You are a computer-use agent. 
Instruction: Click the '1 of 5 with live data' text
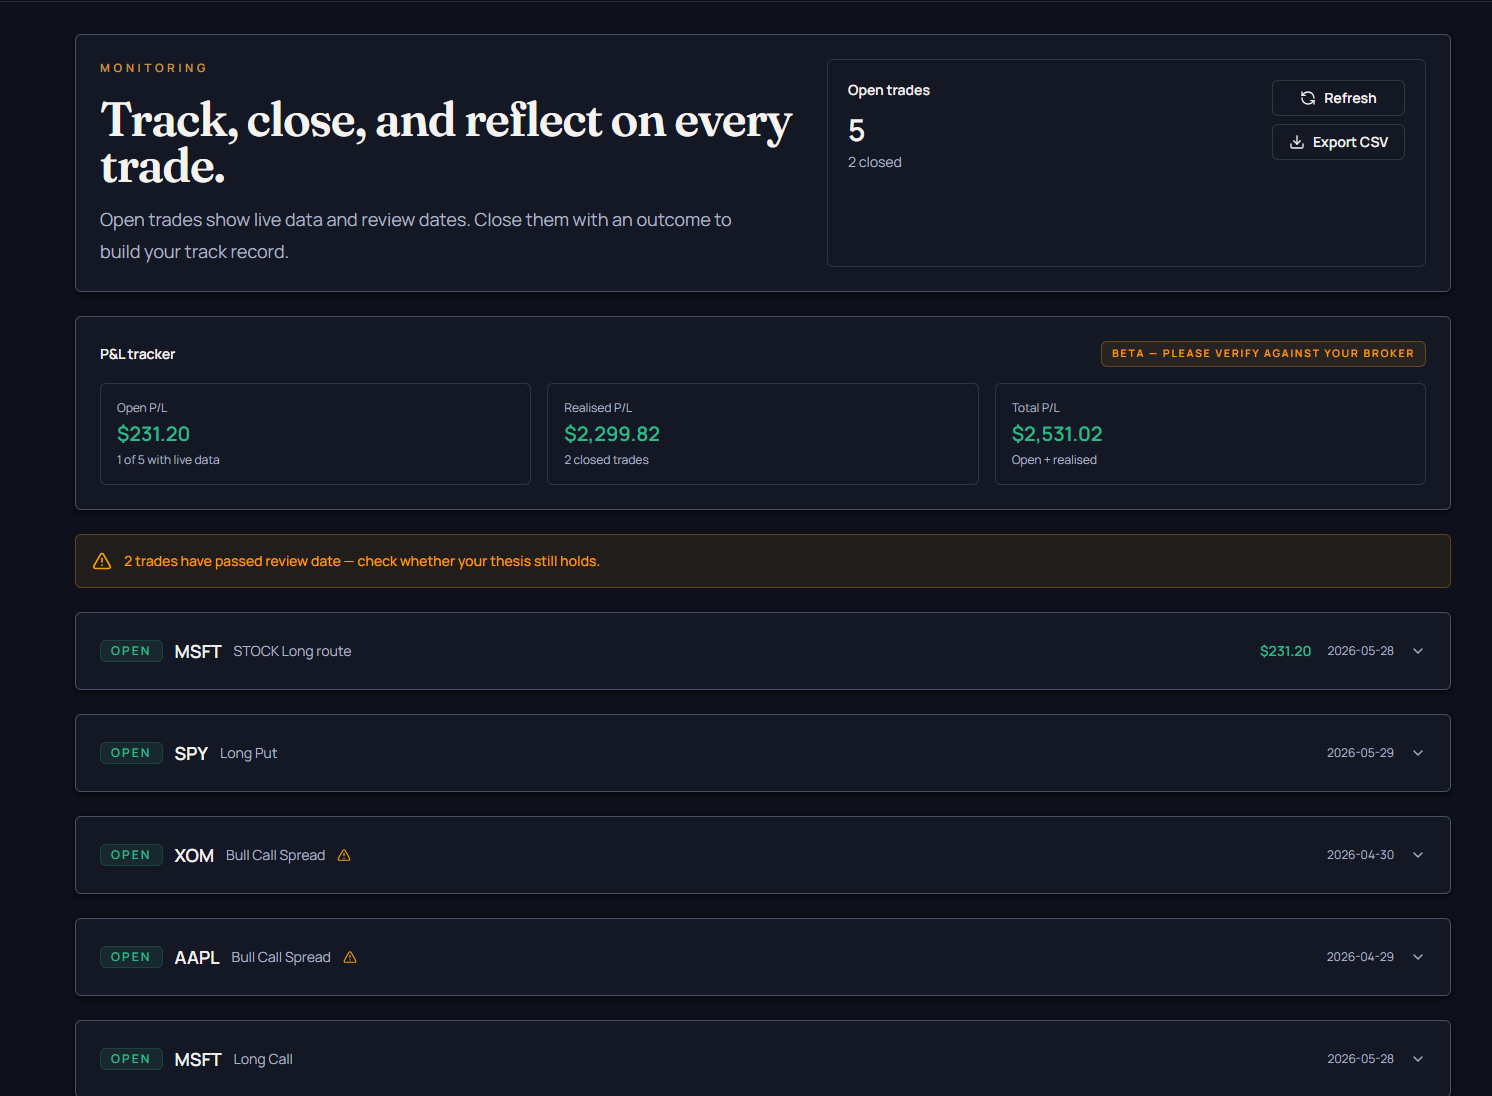pyautogui.click(x=168, y=460)
